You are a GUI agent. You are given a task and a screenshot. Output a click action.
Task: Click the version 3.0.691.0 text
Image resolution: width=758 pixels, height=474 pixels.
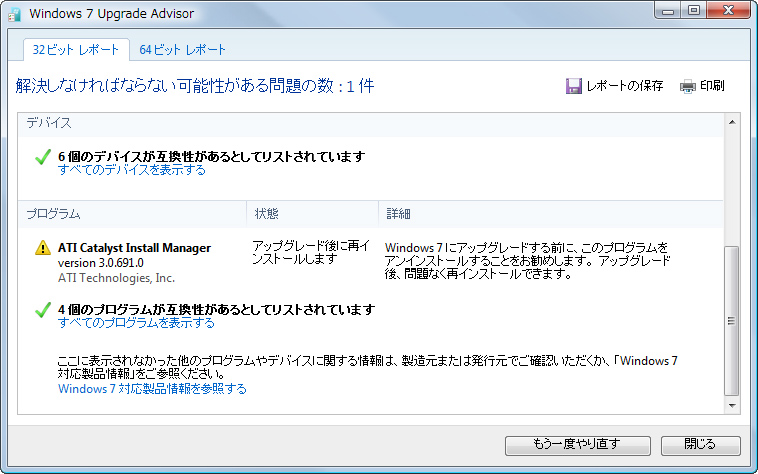point(101,263)
